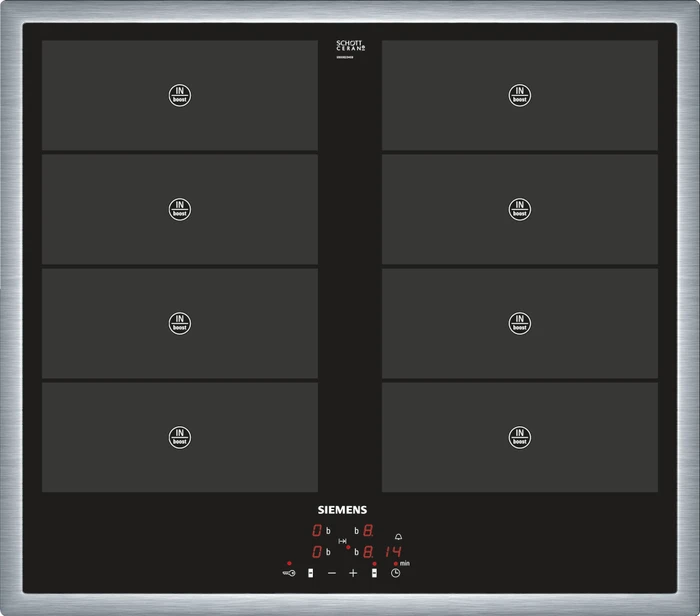Viewport: 700px width, 616px height.
Task: Click the upper left power display showing 0
Action: point(317,530)
